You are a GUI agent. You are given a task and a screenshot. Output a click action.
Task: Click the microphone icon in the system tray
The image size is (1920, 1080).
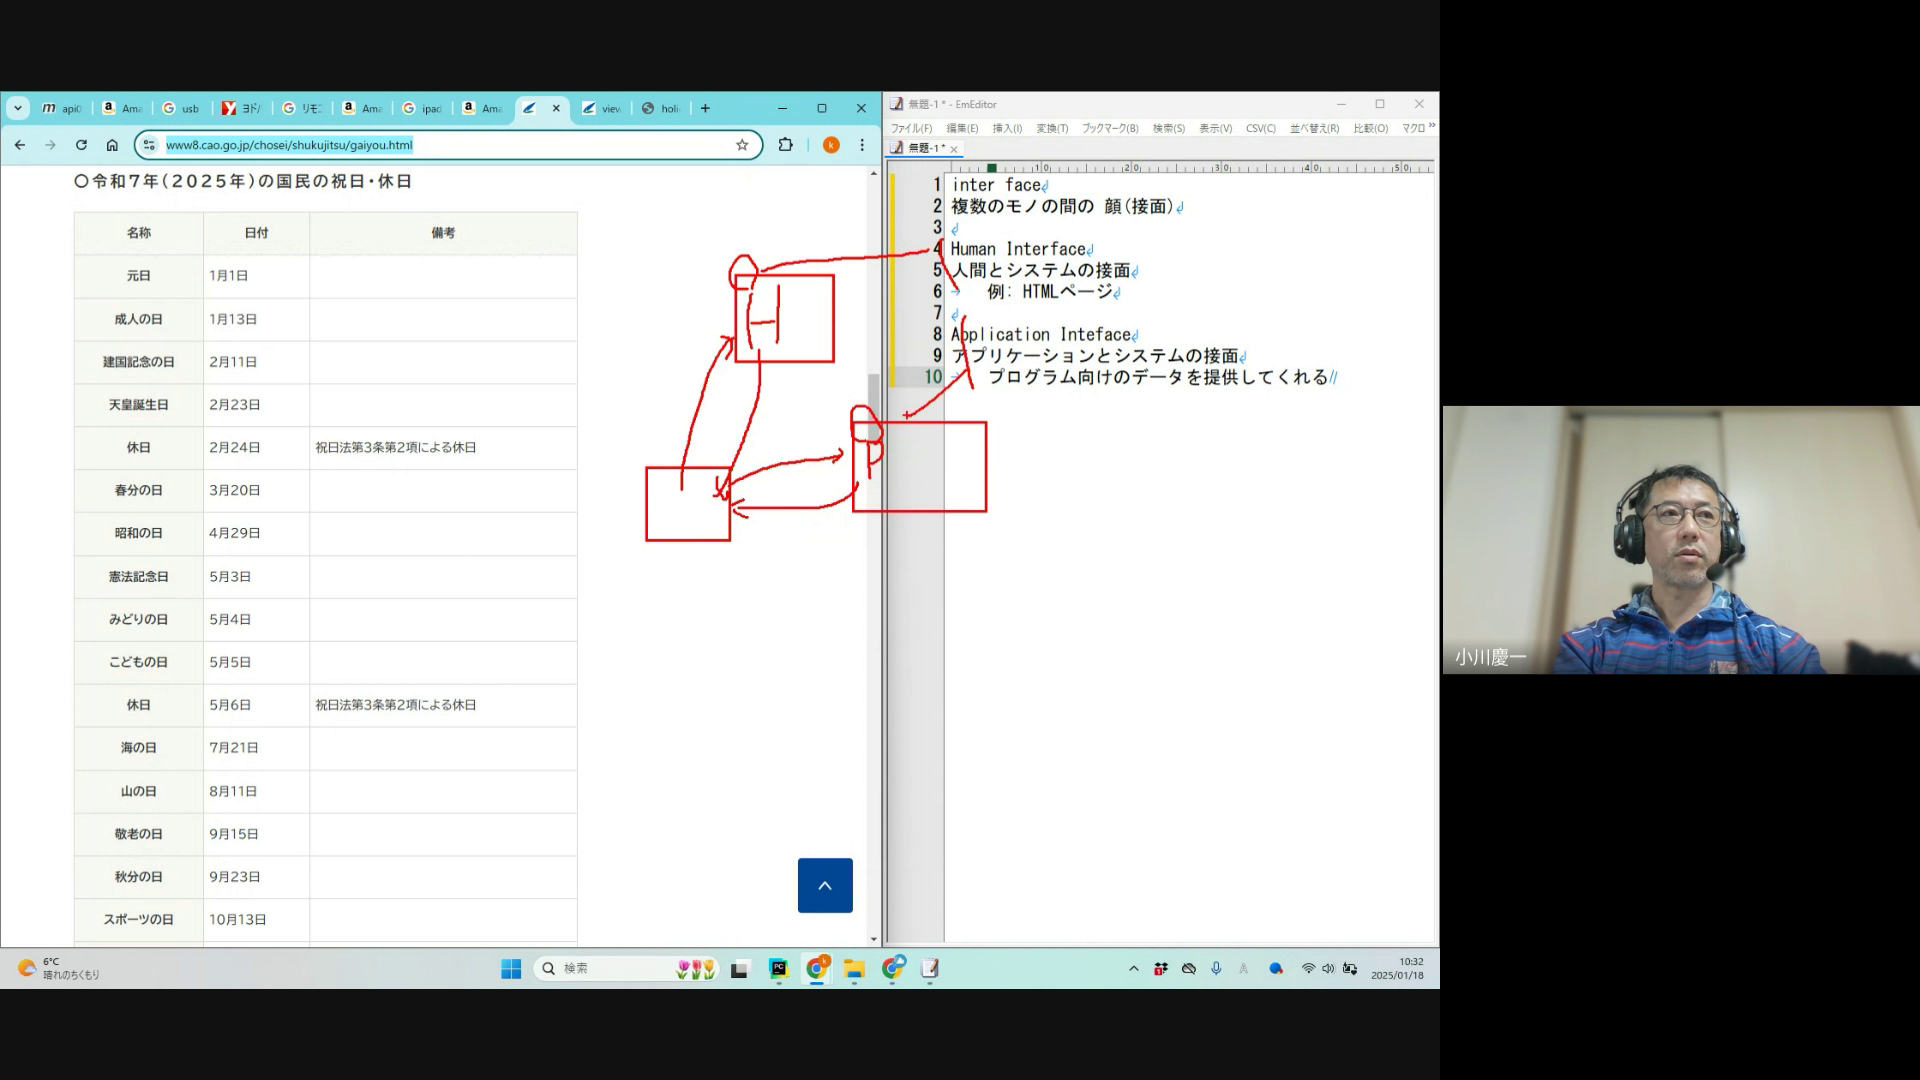[x=1216, y=968]
